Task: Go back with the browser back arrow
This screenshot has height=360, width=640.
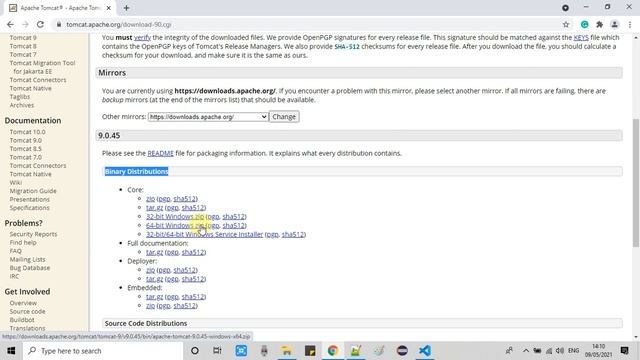Action: (10, 24)
